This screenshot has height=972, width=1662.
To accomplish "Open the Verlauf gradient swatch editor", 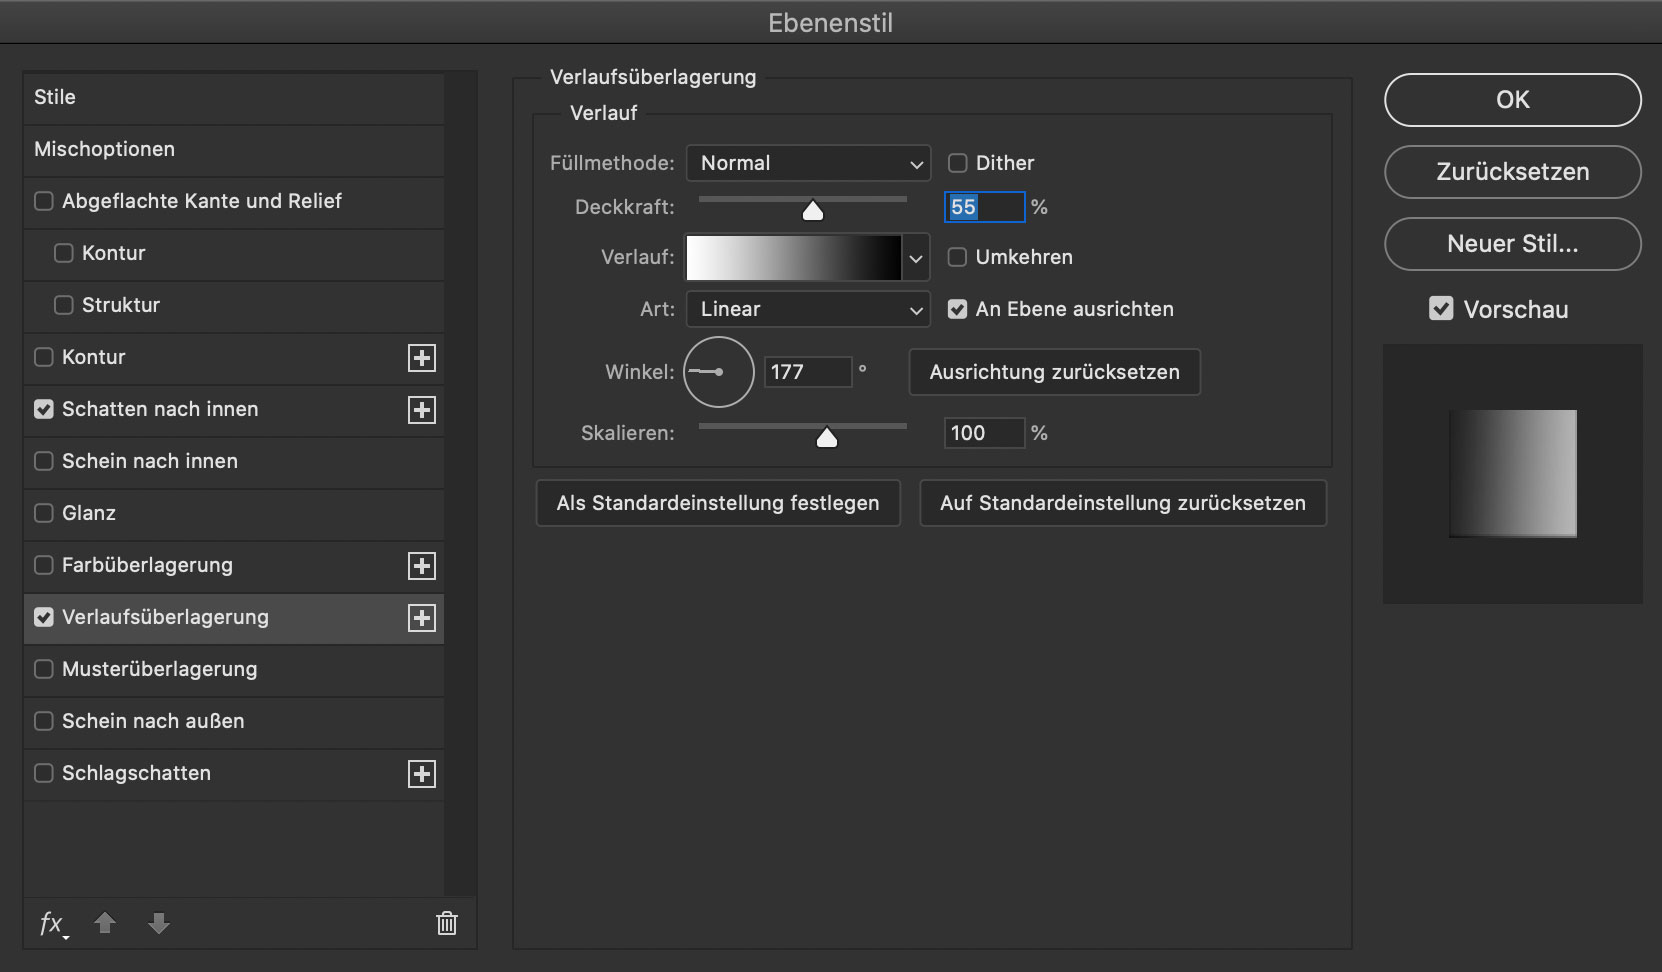I will click(794, 258).
